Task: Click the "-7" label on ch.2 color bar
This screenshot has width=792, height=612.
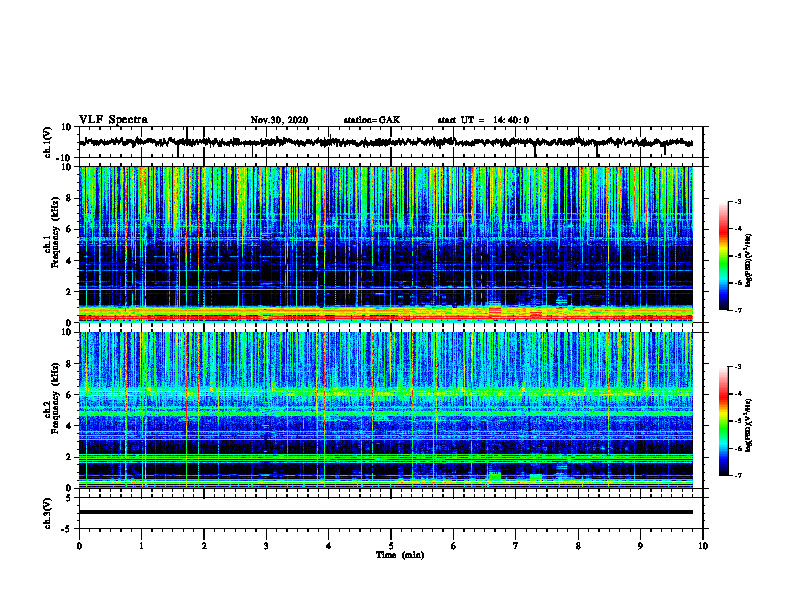Action: pos(738,476)
